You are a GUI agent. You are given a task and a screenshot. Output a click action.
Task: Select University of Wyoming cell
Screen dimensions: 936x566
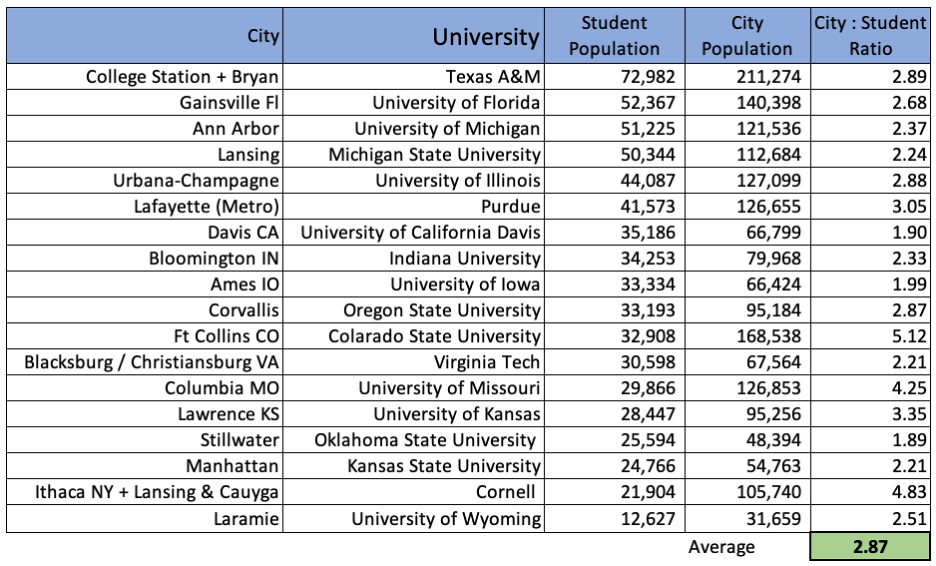pyautogui.click(x=446, y=519)
